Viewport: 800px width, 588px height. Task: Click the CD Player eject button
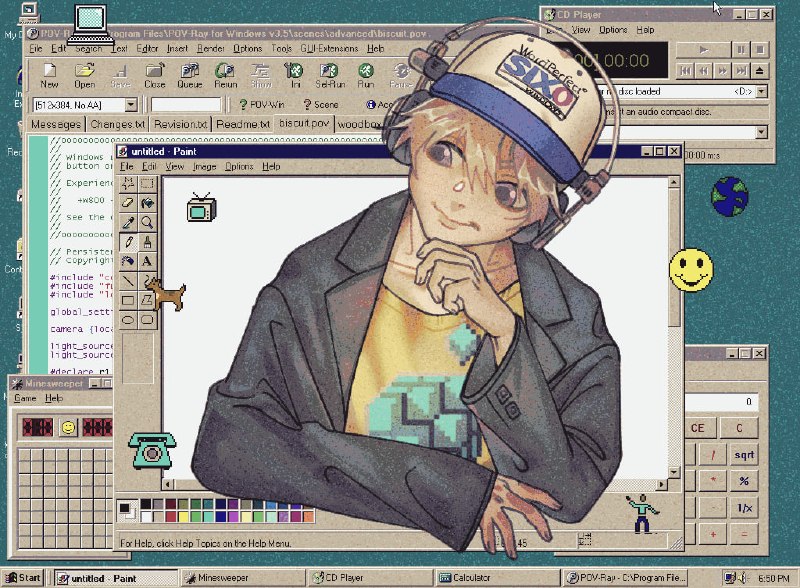point(760,70)
